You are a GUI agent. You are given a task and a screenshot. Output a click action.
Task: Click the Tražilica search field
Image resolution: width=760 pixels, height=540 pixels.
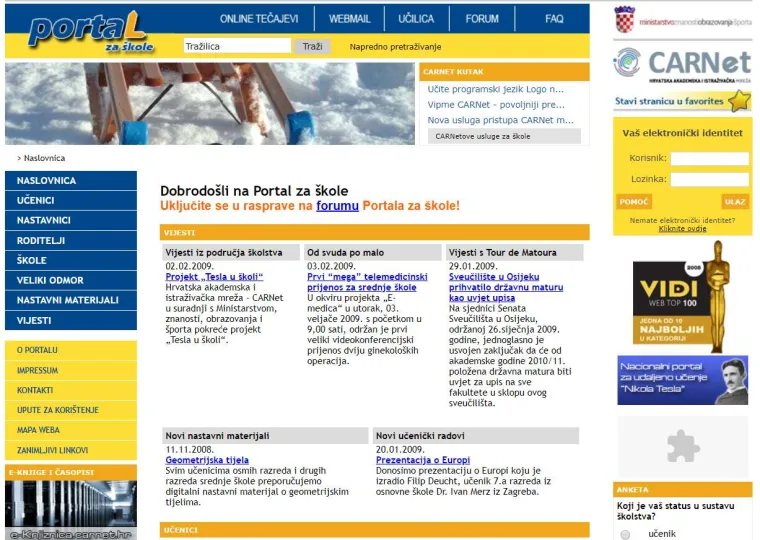238,46
